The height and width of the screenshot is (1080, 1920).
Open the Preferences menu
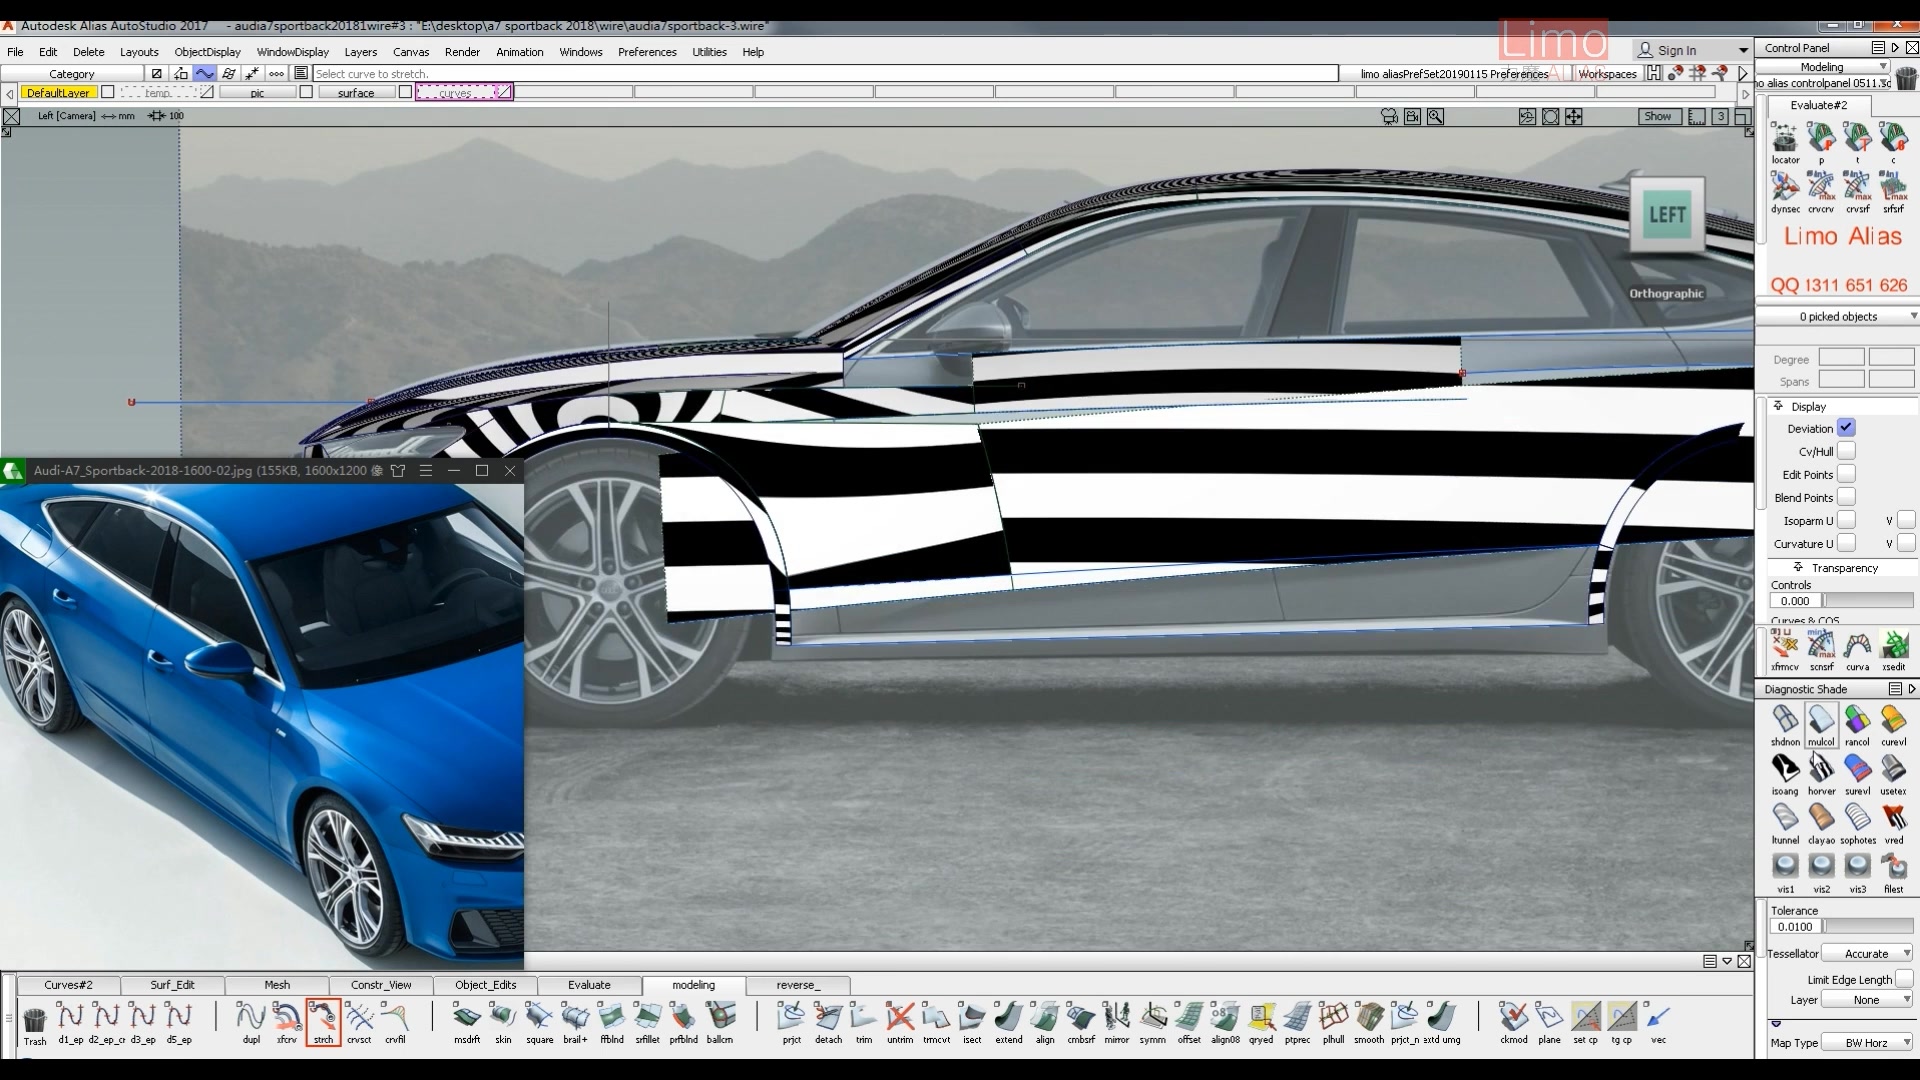pos(647,52)
